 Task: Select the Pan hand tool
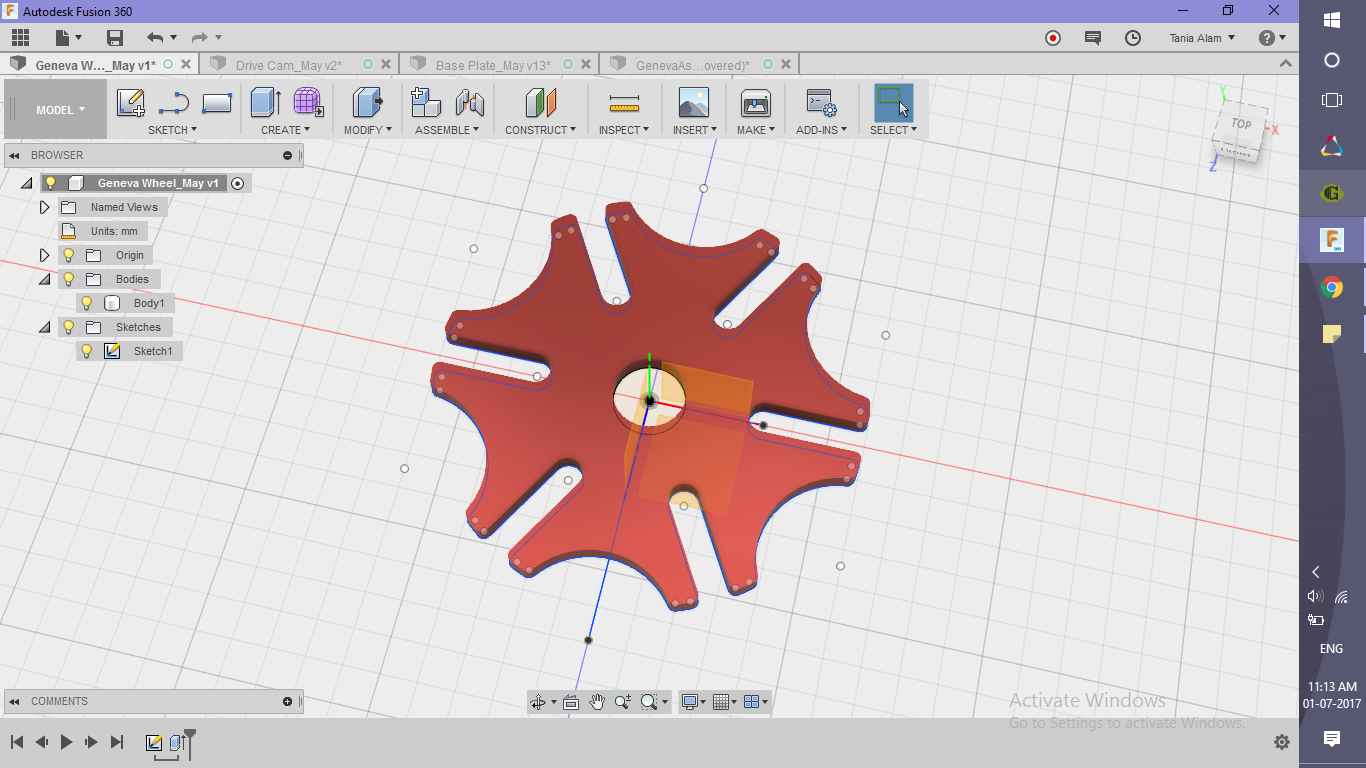pos(597,702)
